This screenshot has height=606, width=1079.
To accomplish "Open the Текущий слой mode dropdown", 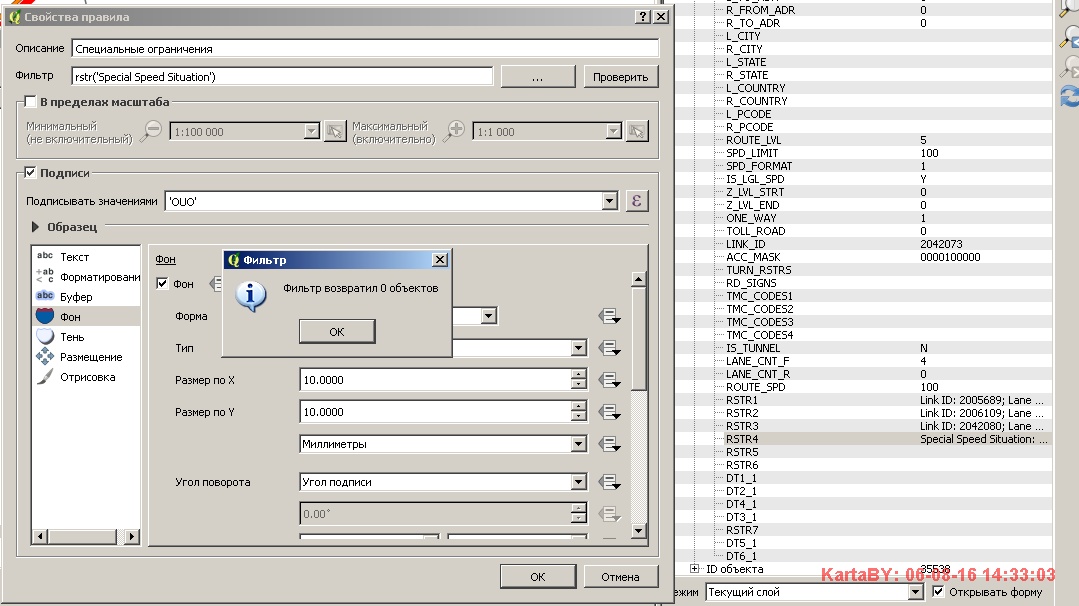I will click(918, 592).
